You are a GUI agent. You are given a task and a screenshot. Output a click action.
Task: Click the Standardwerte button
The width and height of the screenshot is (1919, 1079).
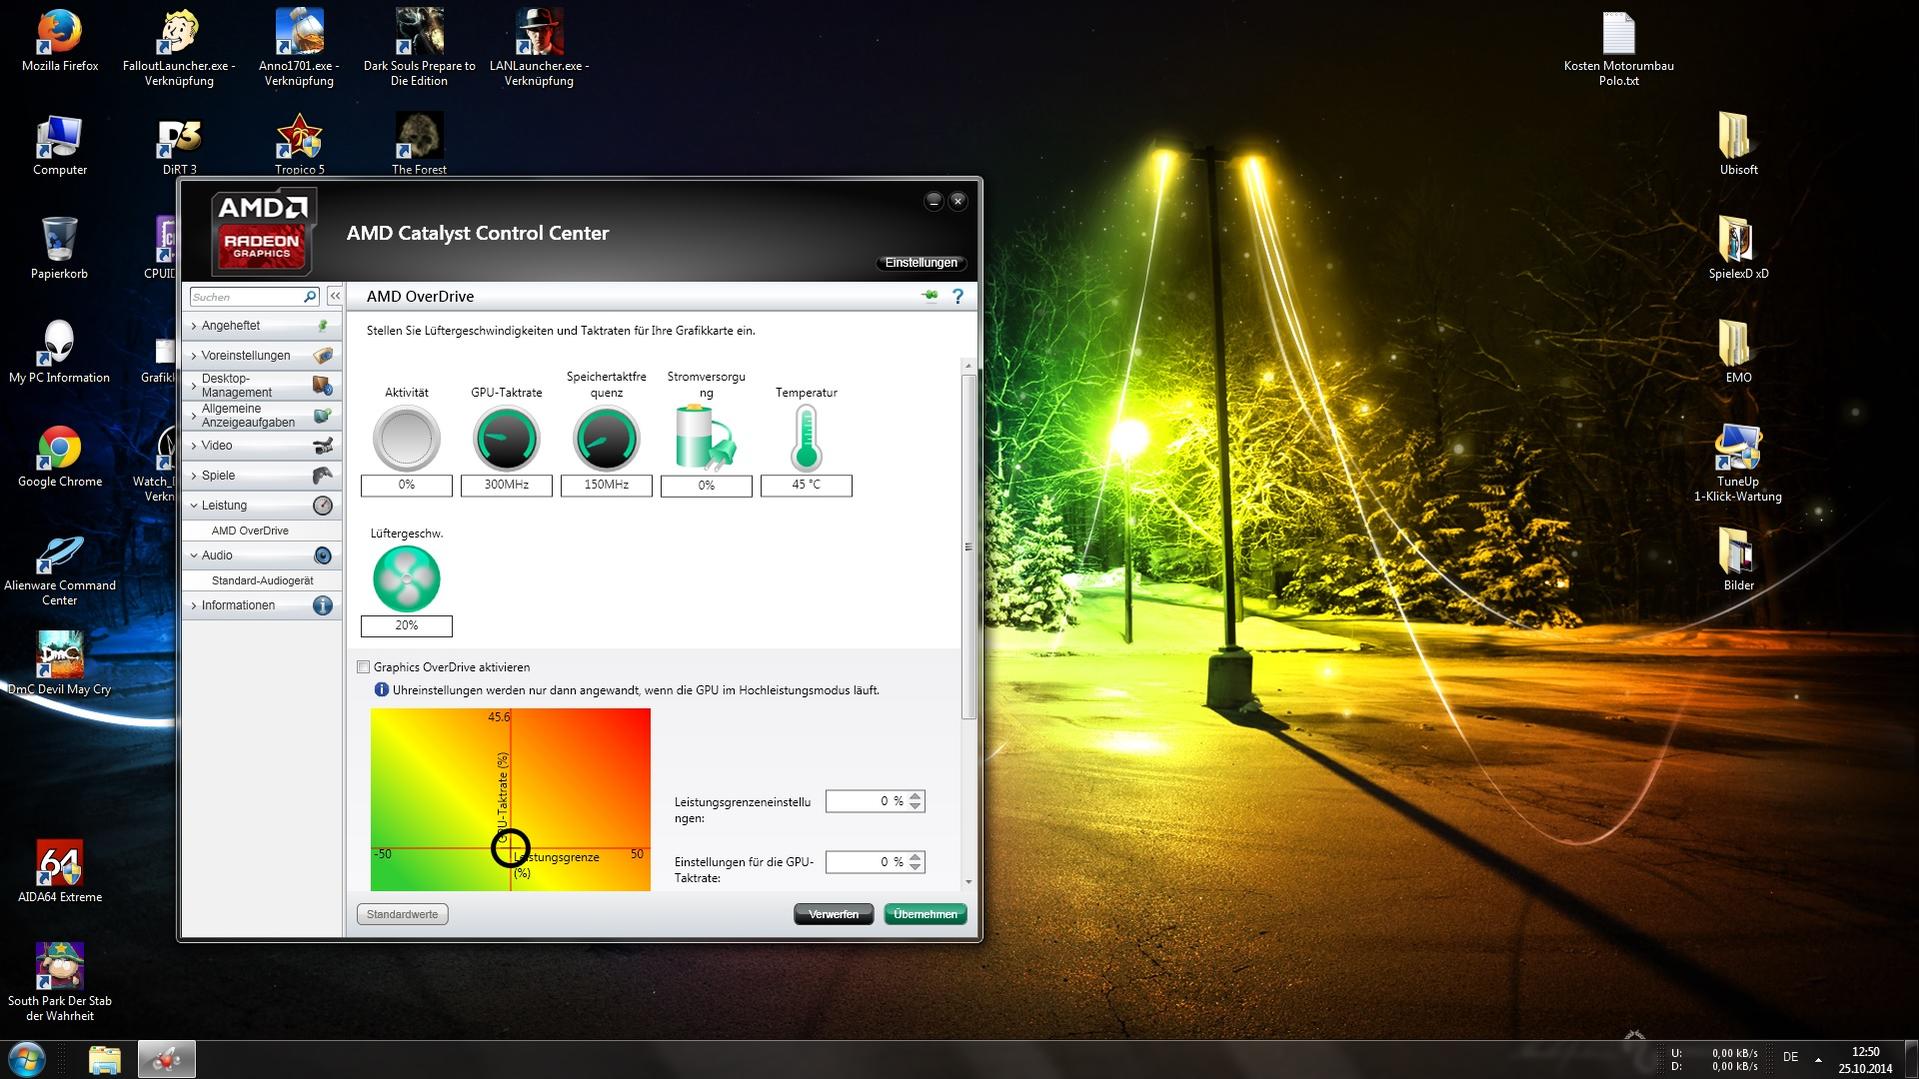403,914
